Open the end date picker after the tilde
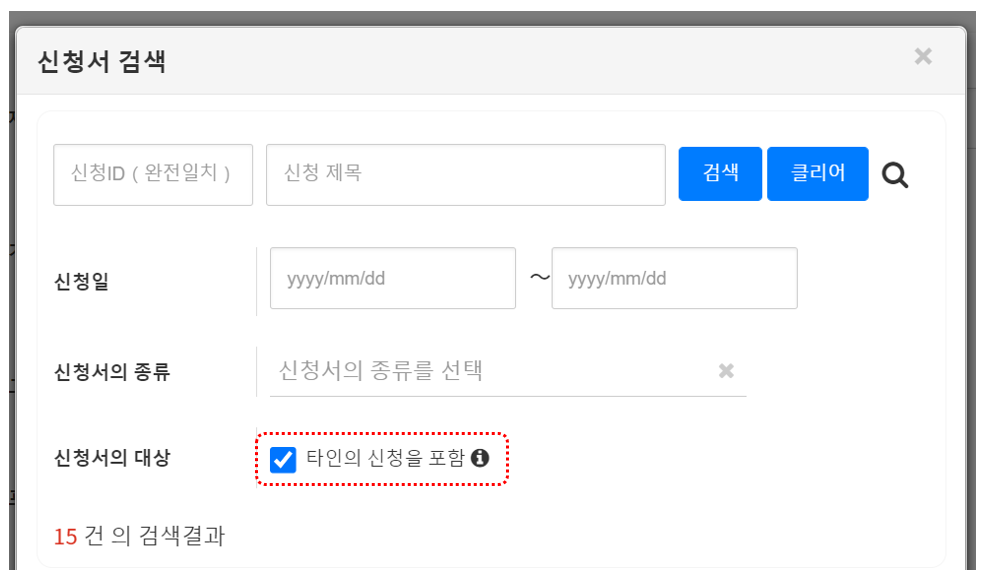The width and height of the screenshot is (984, 570). click(674, 278)
